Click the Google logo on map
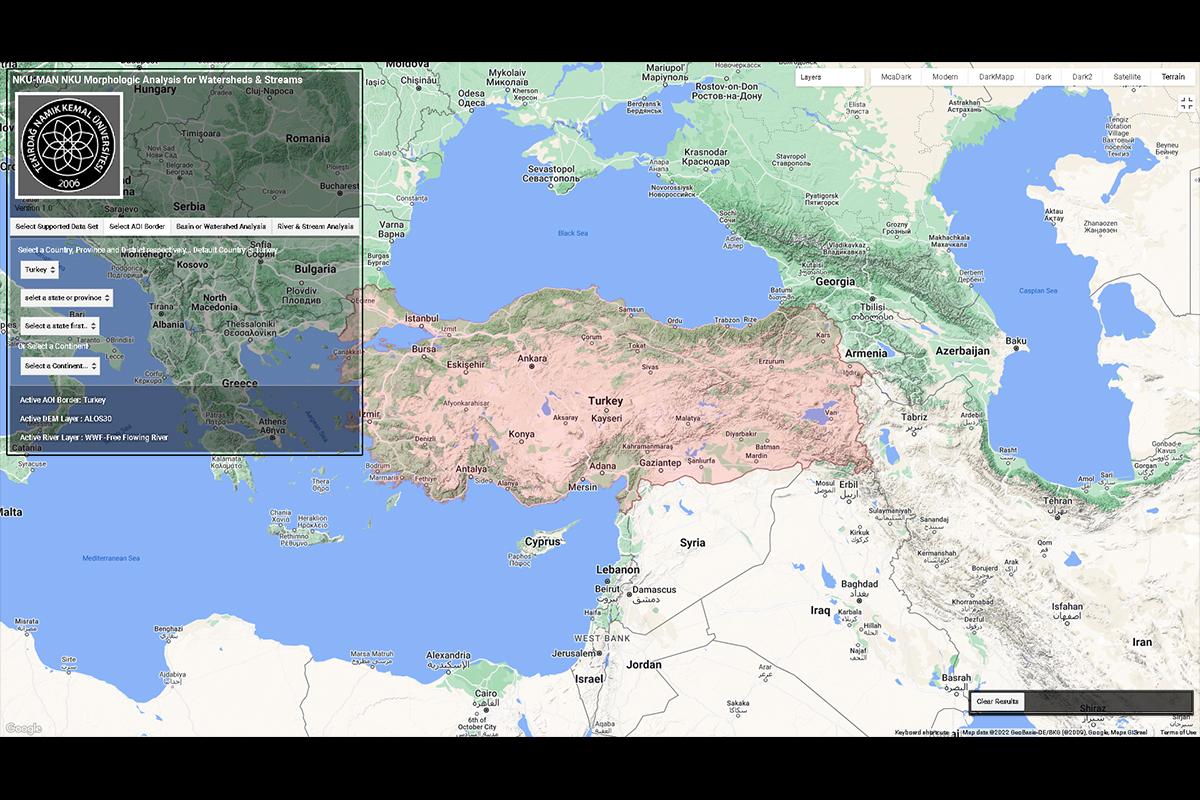Image resolution: width=1200 pixels, height=800 pixels. click(x=23, y=728)
